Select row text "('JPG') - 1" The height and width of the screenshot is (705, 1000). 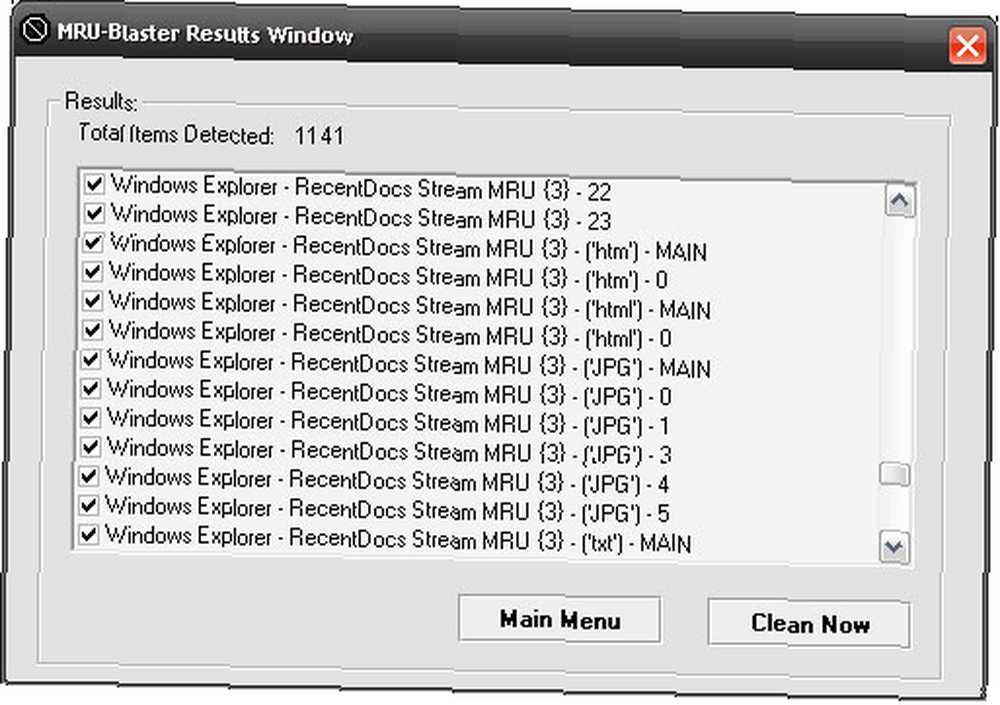pos(388,422)
